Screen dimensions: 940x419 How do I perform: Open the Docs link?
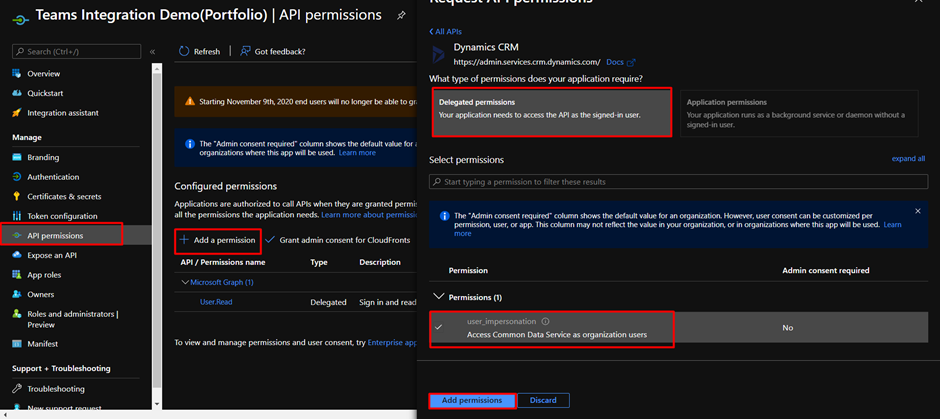pyautogui.click(x=615, y=62)
